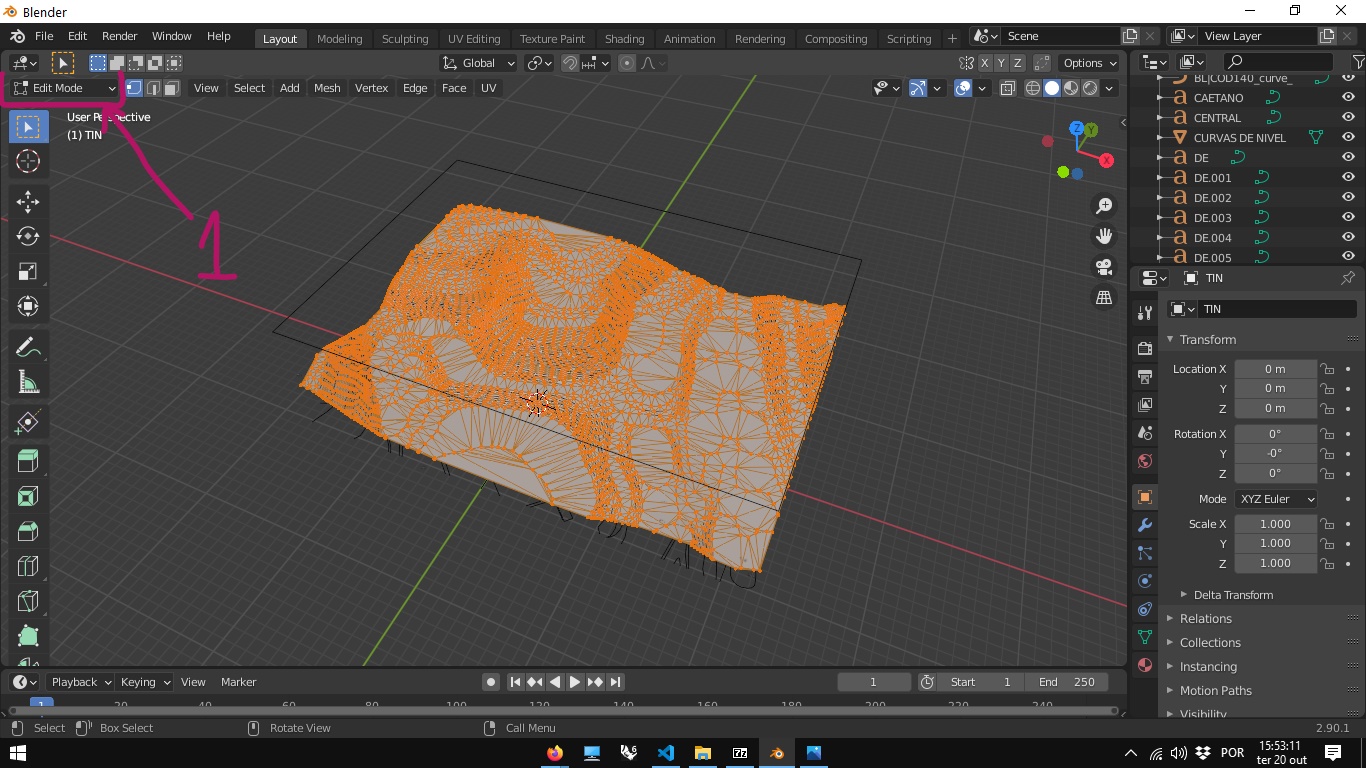Select the Scale tool
The width and height of the screenshot is (1366, 768).
[28, 271]
